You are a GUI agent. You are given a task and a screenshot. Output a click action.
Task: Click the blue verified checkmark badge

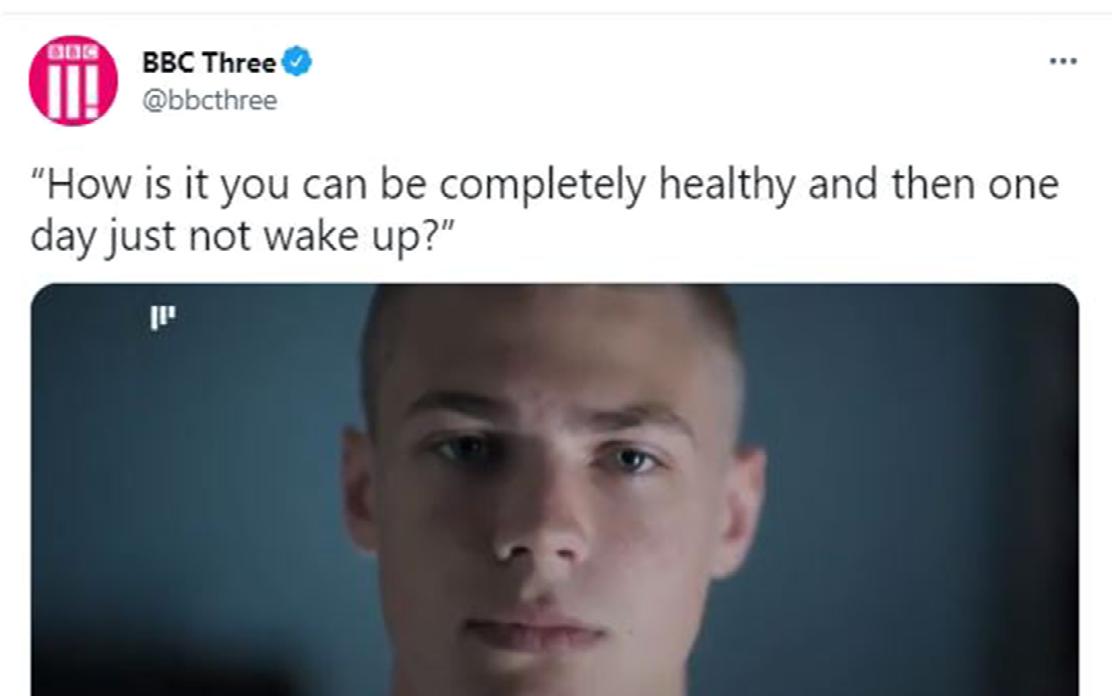(297, 62)
